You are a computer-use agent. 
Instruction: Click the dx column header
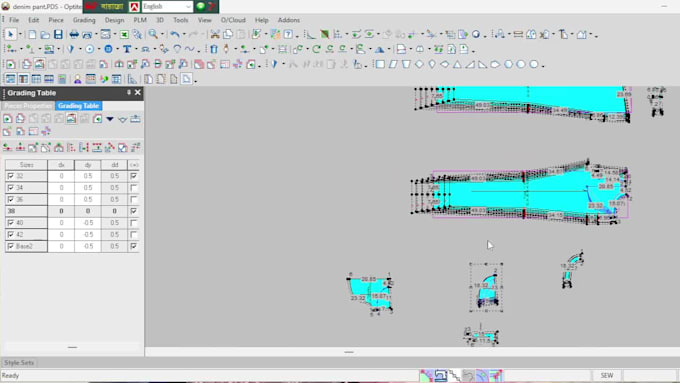(61, 165)
